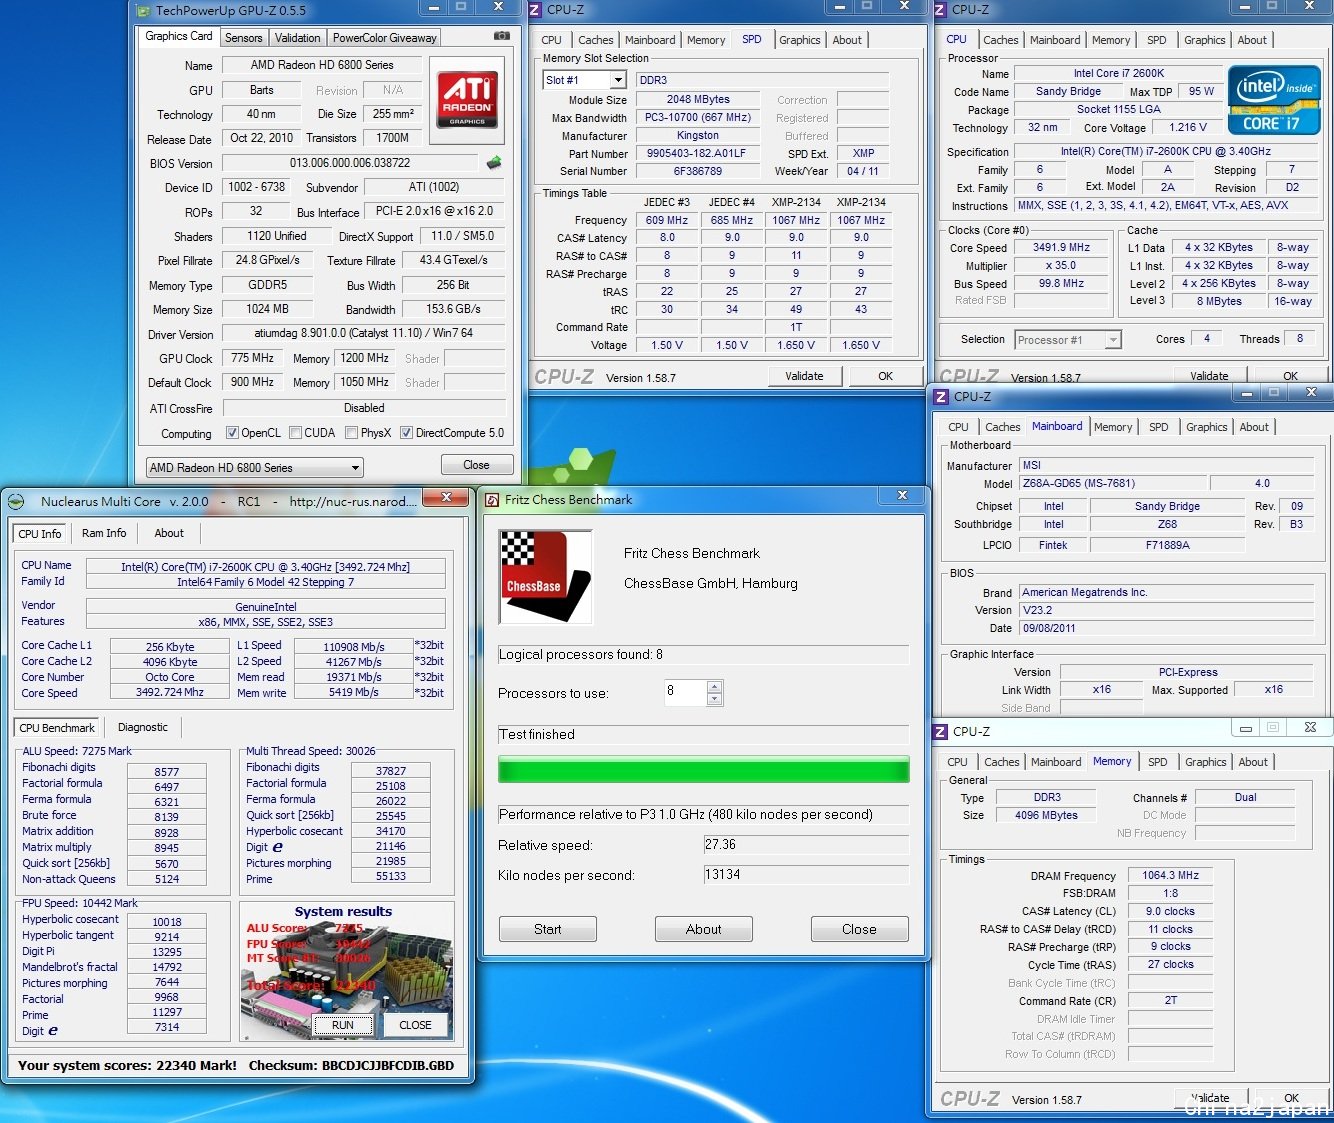Select About tab in CPU-Z Memory window
The width and height of the screenshot is (1334, 1123).
[x=1253, y=762]
